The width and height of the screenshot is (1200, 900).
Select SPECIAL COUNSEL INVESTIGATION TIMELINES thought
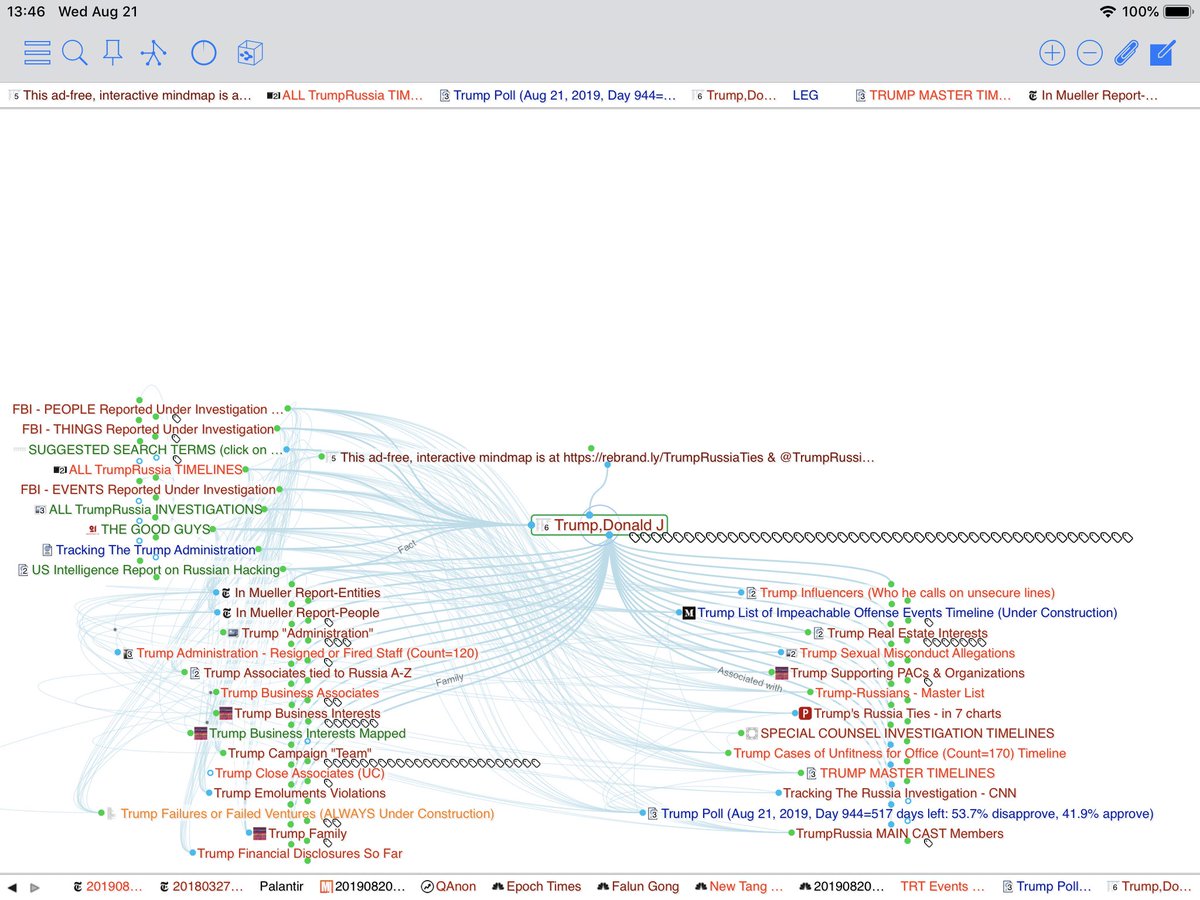[900, 733]
